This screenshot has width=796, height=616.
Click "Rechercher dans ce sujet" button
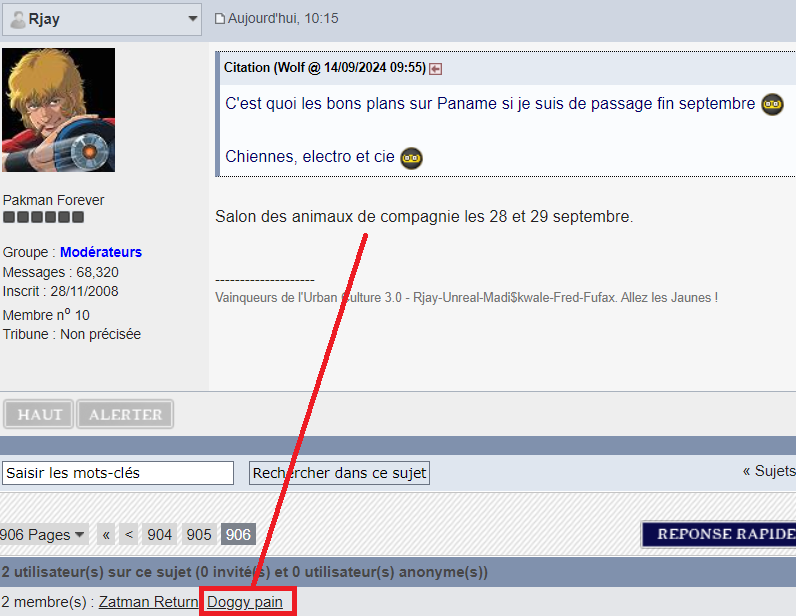339,473
